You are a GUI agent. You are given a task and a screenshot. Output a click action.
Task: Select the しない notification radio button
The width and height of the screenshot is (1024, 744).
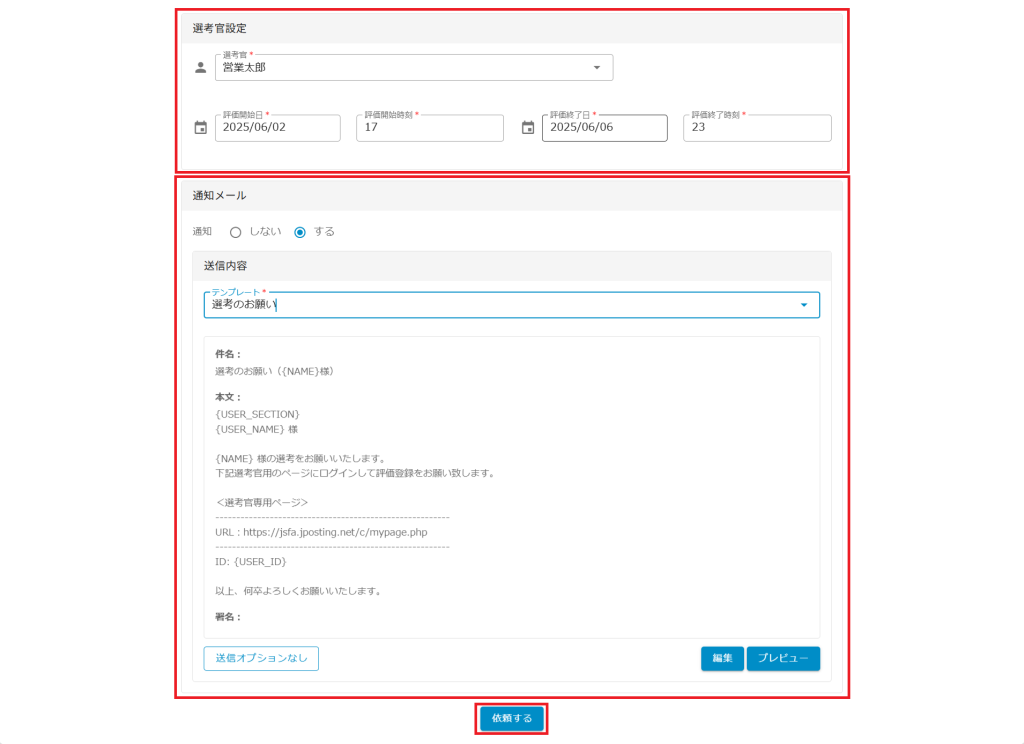[236, 232]
